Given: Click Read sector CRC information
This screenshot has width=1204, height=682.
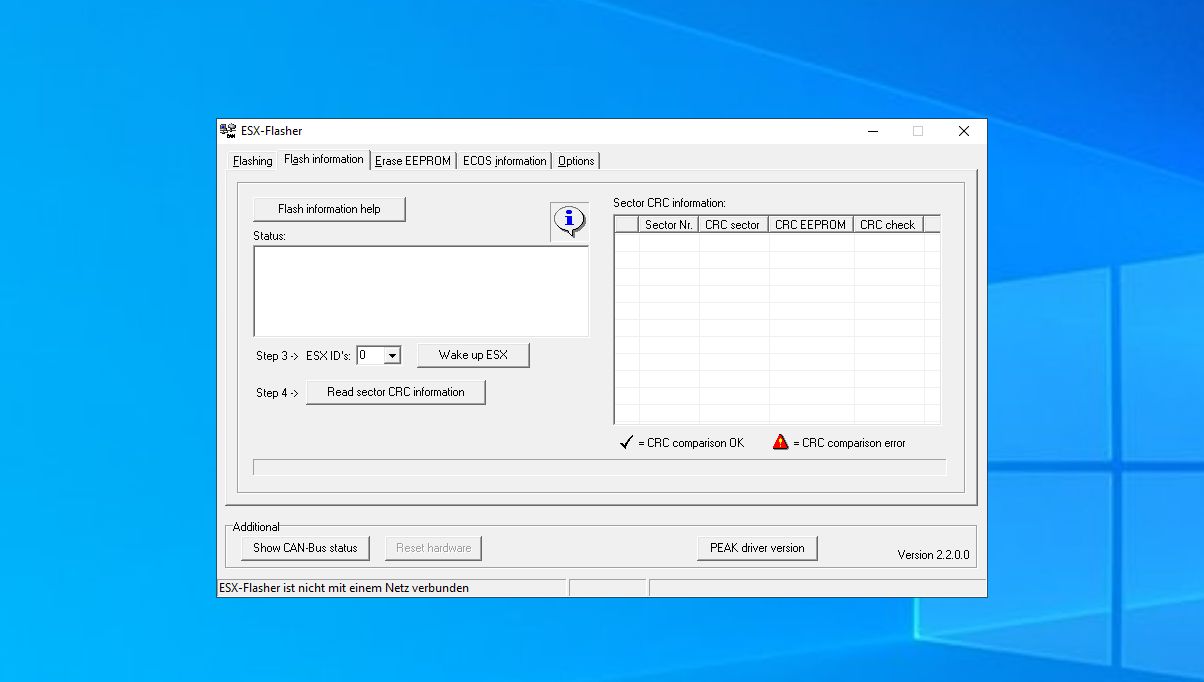Looking at the screenshot, I should click(395, 391).
